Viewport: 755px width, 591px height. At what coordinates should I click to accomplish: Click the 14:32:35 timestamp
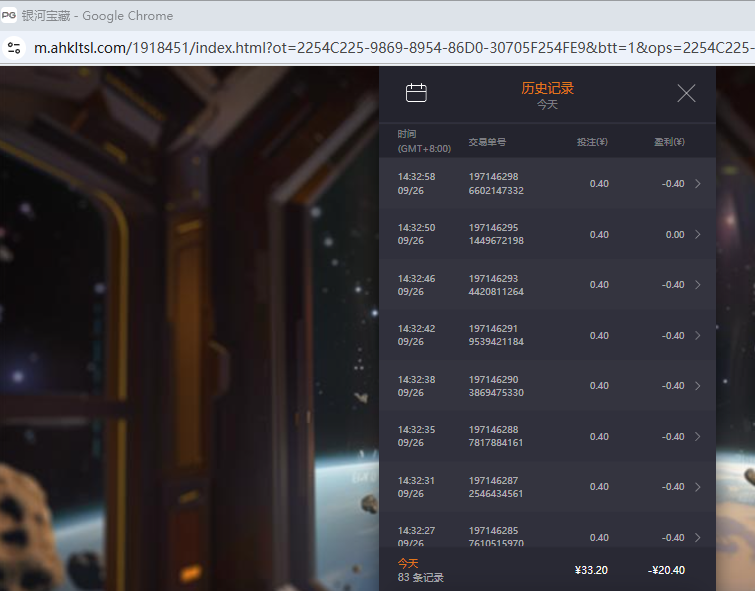(417, 430)
